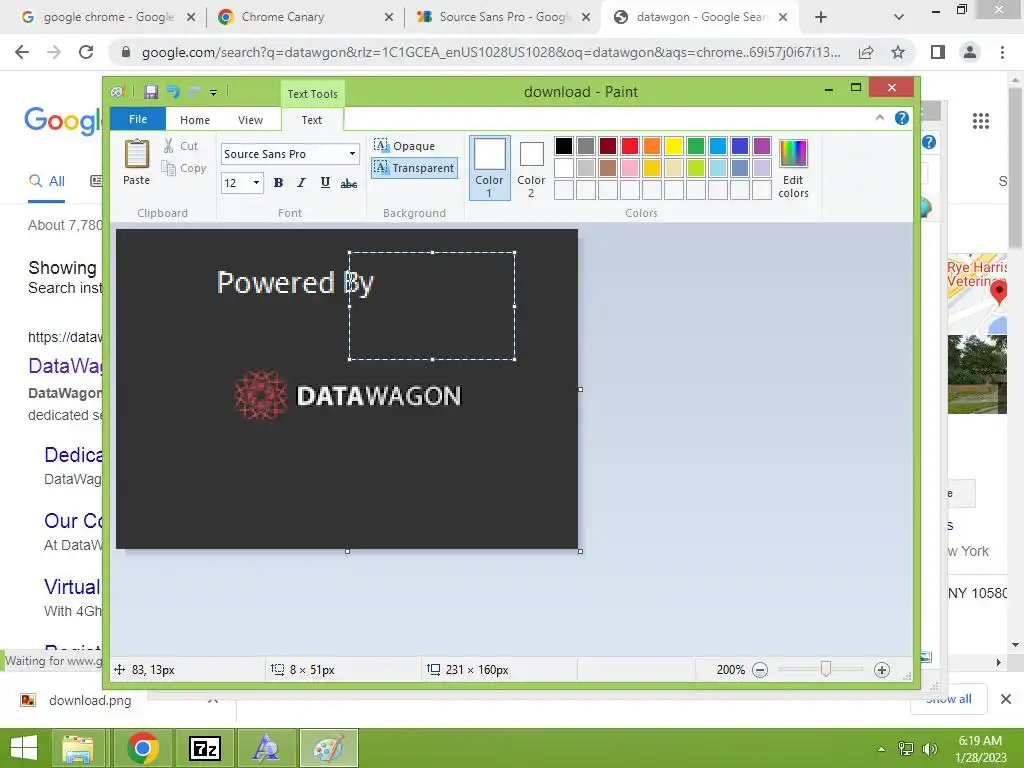This screenshot has height=768, width=1024.
Task: Pick the green color swatch
Action: pos(696,146)
